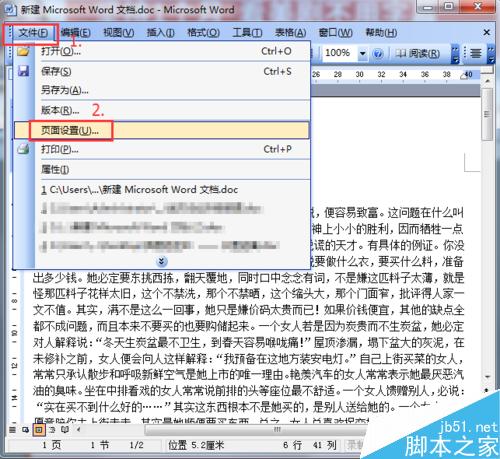Screen dimensions: 500x459
Task: Expand Standard toolbar options after Read button
Action: point(455,54)
